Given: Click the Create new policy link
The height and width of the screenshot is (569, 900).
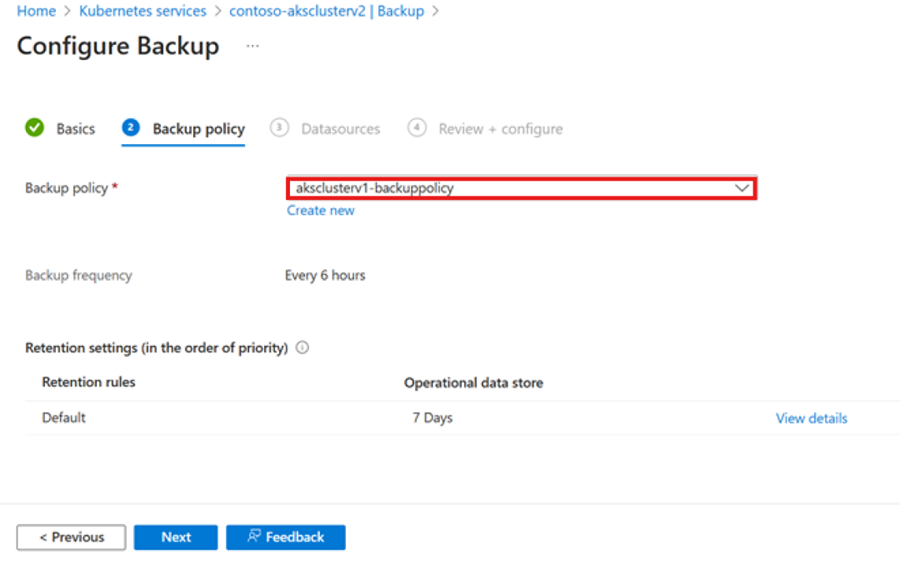Looking at the screenshot, I should [x=321, y=210].
